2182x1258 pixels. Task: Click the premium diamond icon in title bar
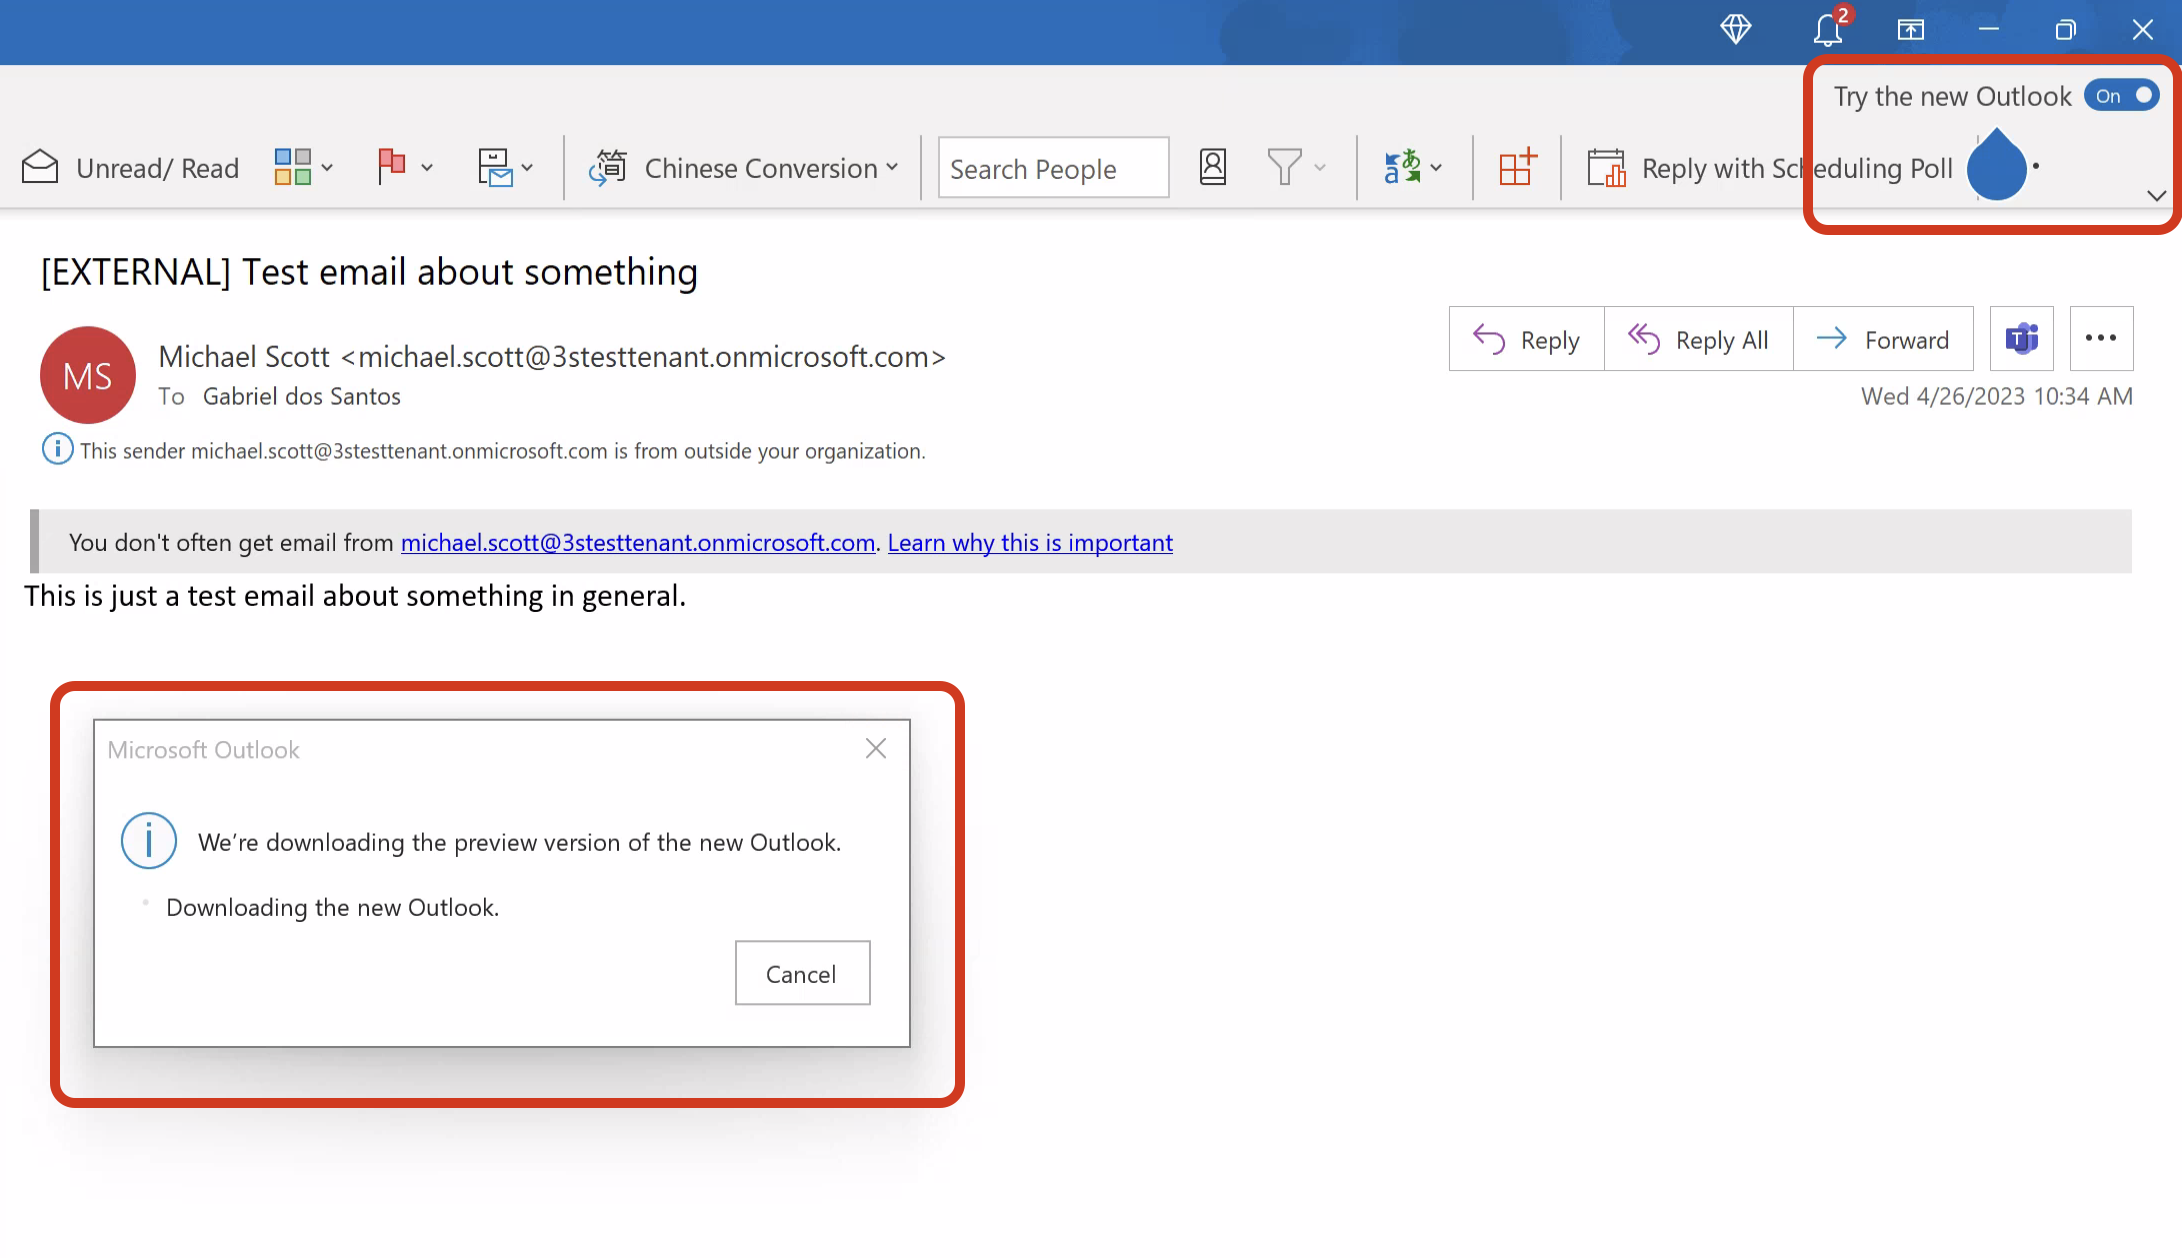[1737, 30]
